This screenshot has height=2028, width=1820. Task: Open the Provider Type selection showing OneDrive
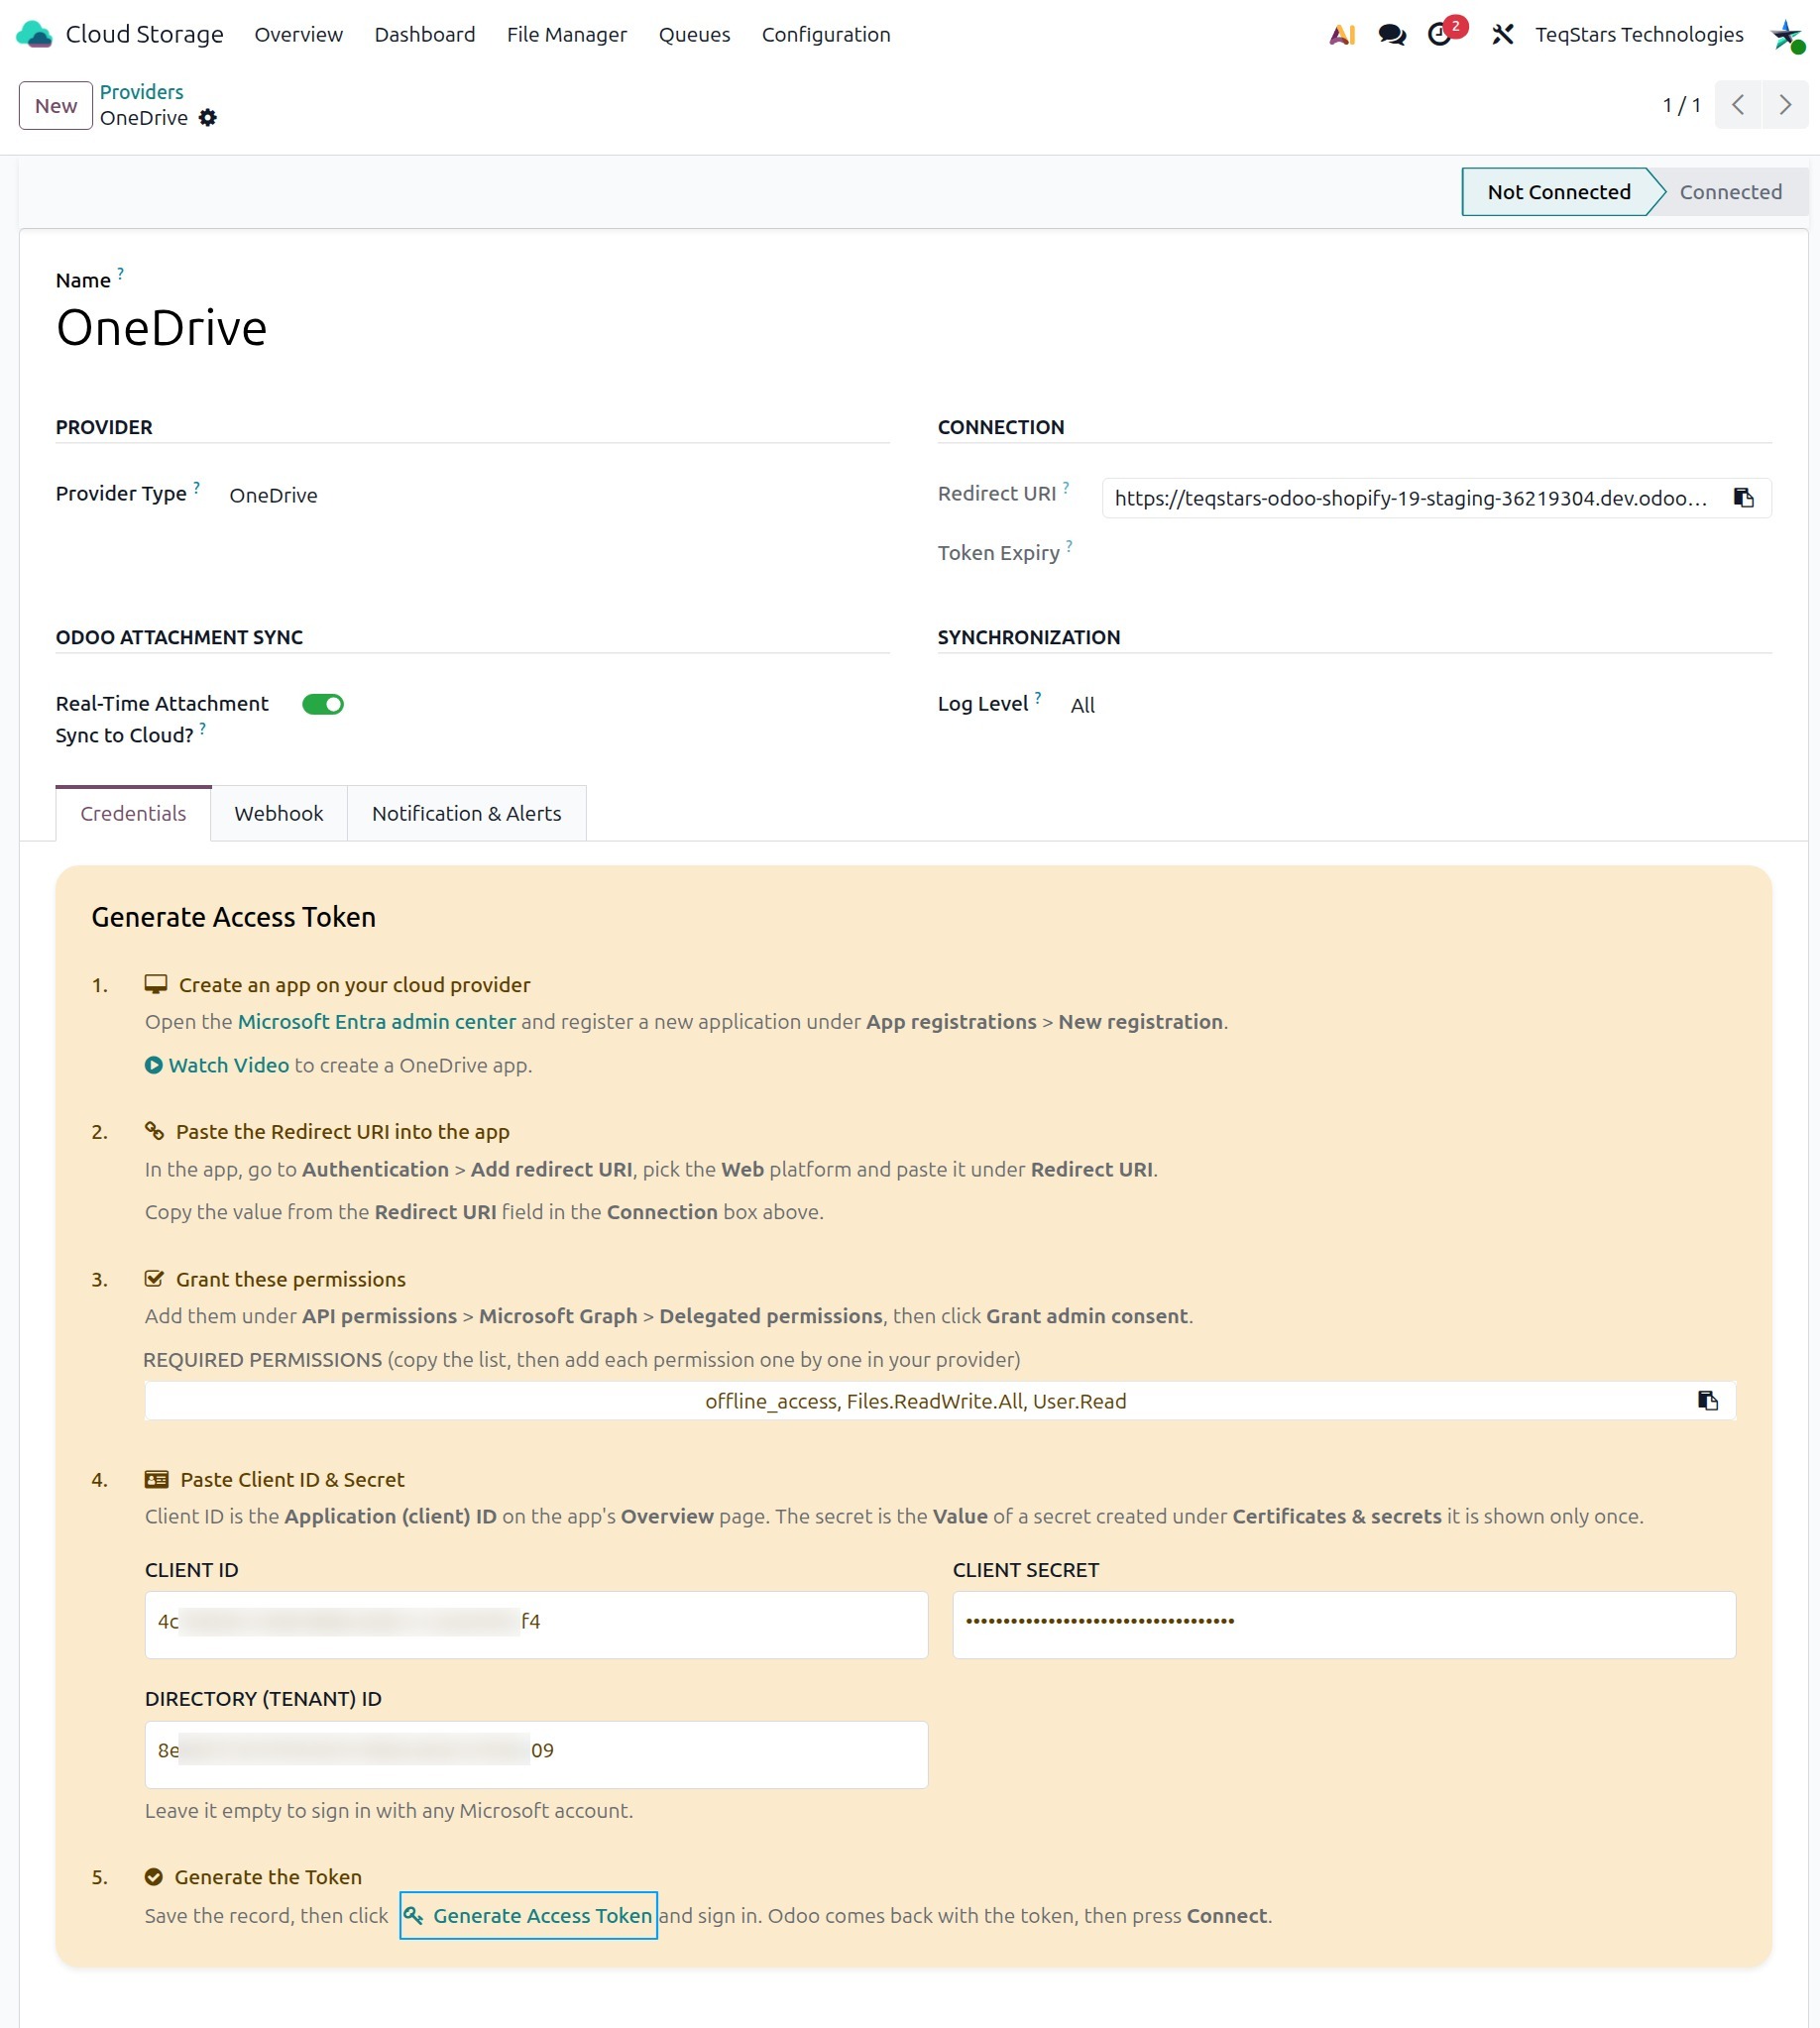click(273, 495)
